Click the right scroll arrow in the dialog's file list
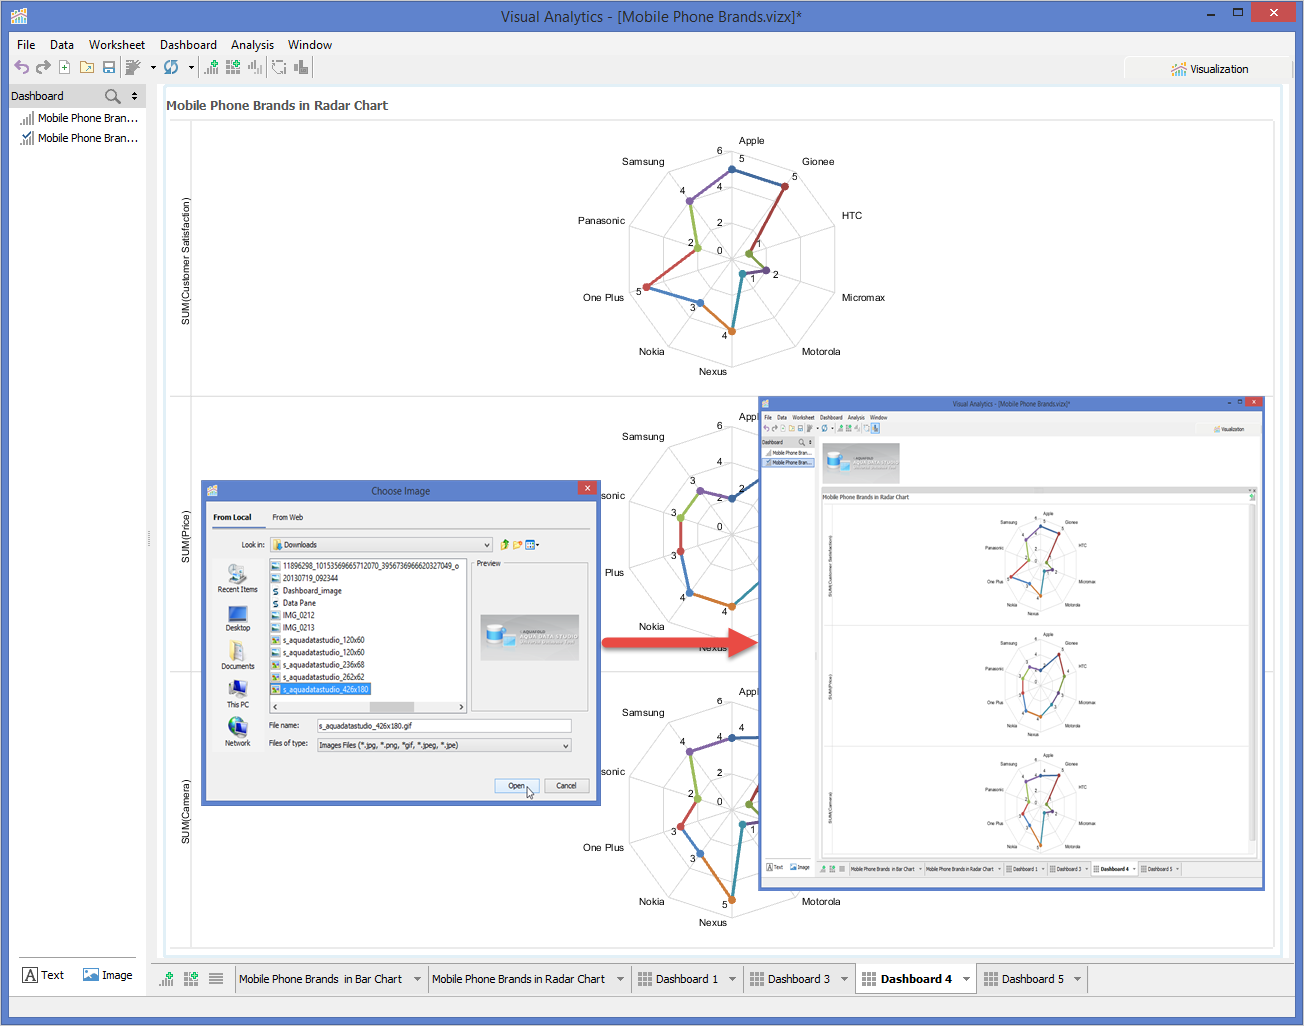The width and height of the screenshot is (1304, 1026). point(461,707)
